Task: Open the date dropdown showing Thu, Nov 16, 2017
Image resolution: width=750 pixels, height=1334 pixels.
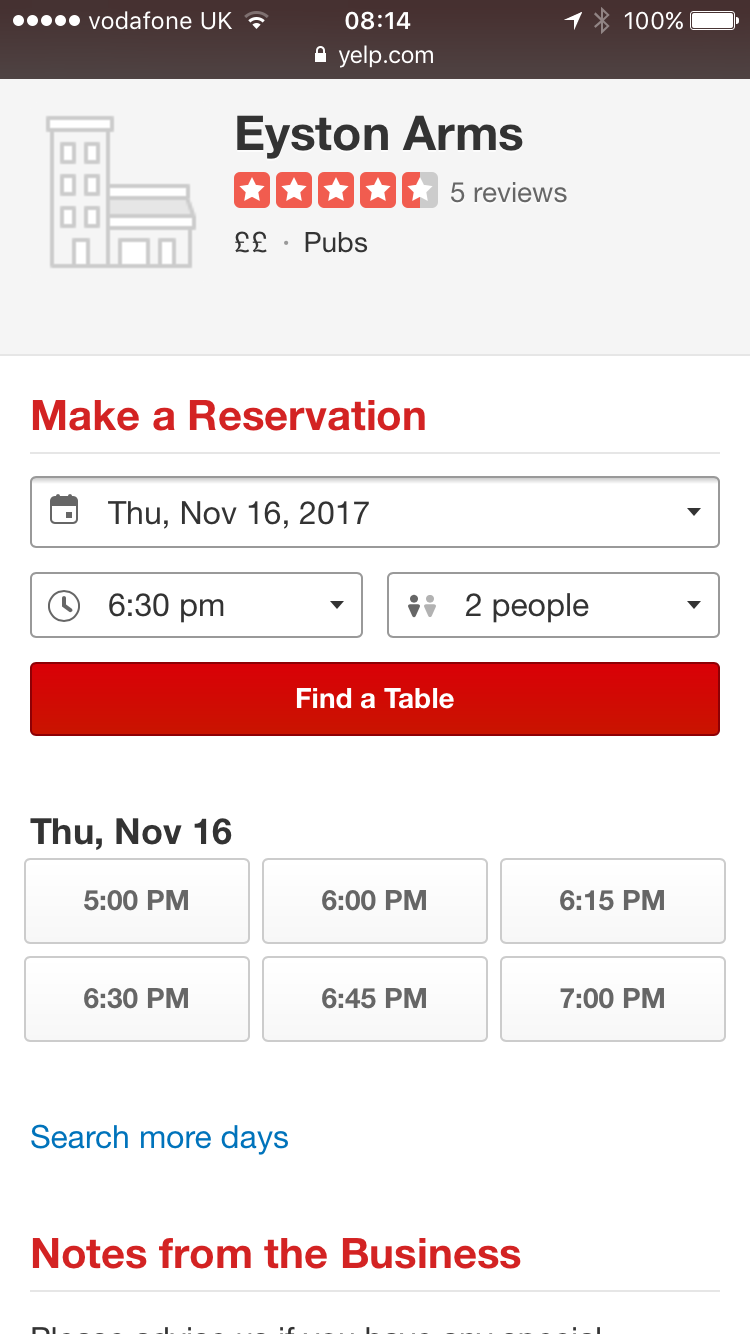Action: 375,512
